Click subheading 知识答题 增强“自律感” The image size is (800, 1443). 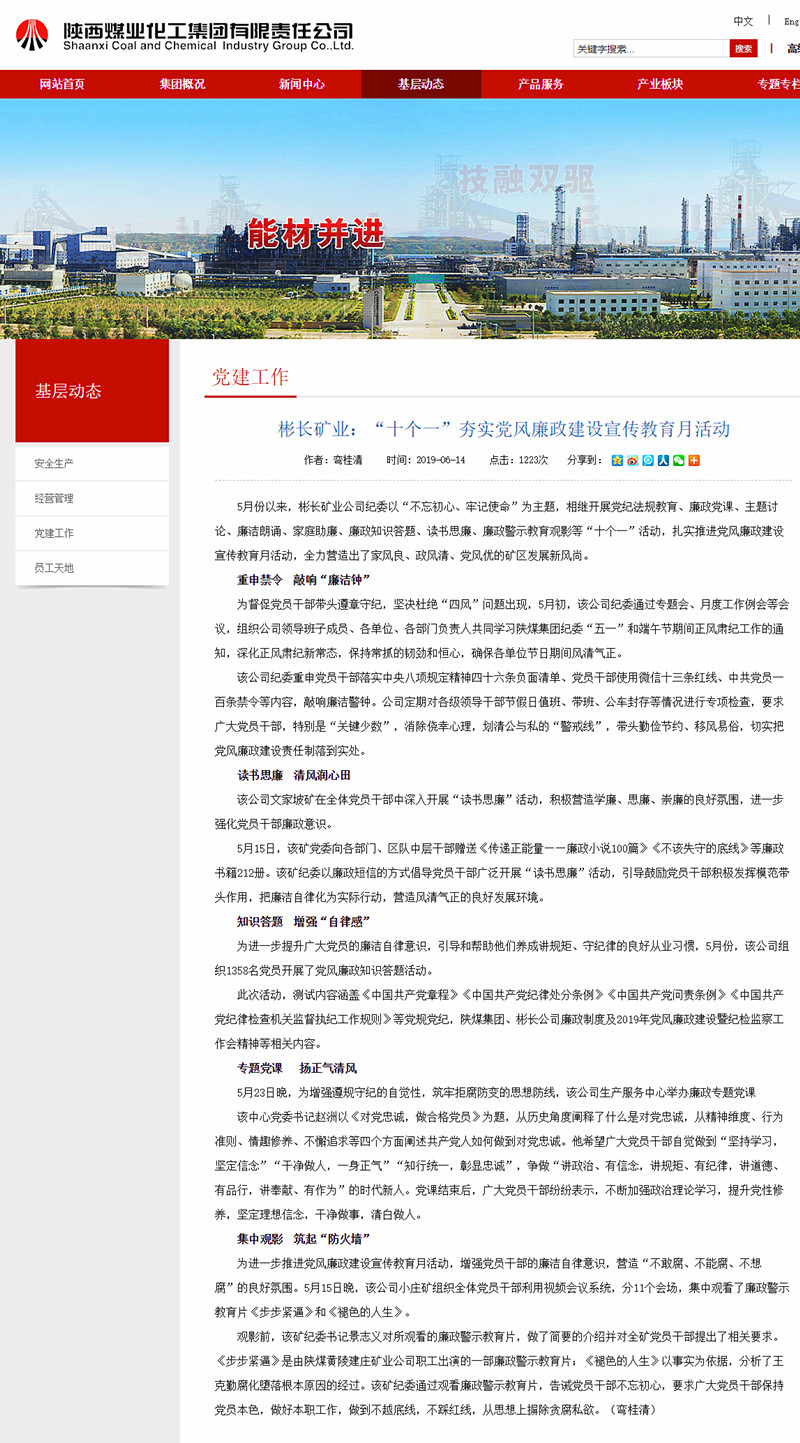(x=304, y=921)
